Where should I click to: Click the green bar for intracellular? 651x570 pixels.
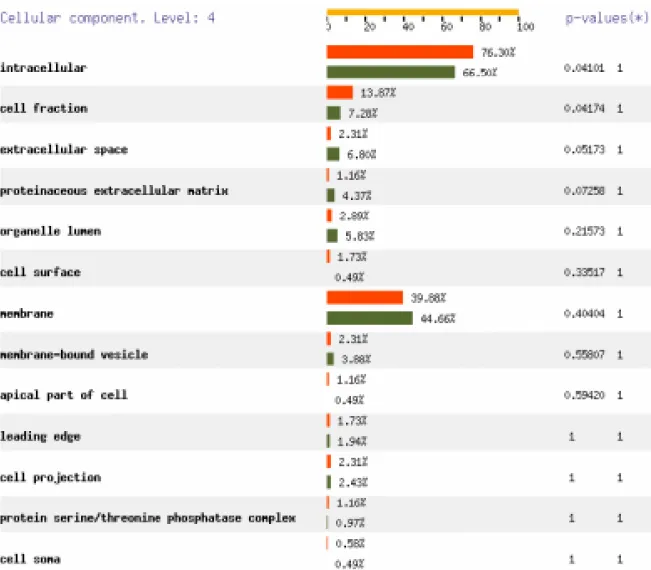point(391,72)
